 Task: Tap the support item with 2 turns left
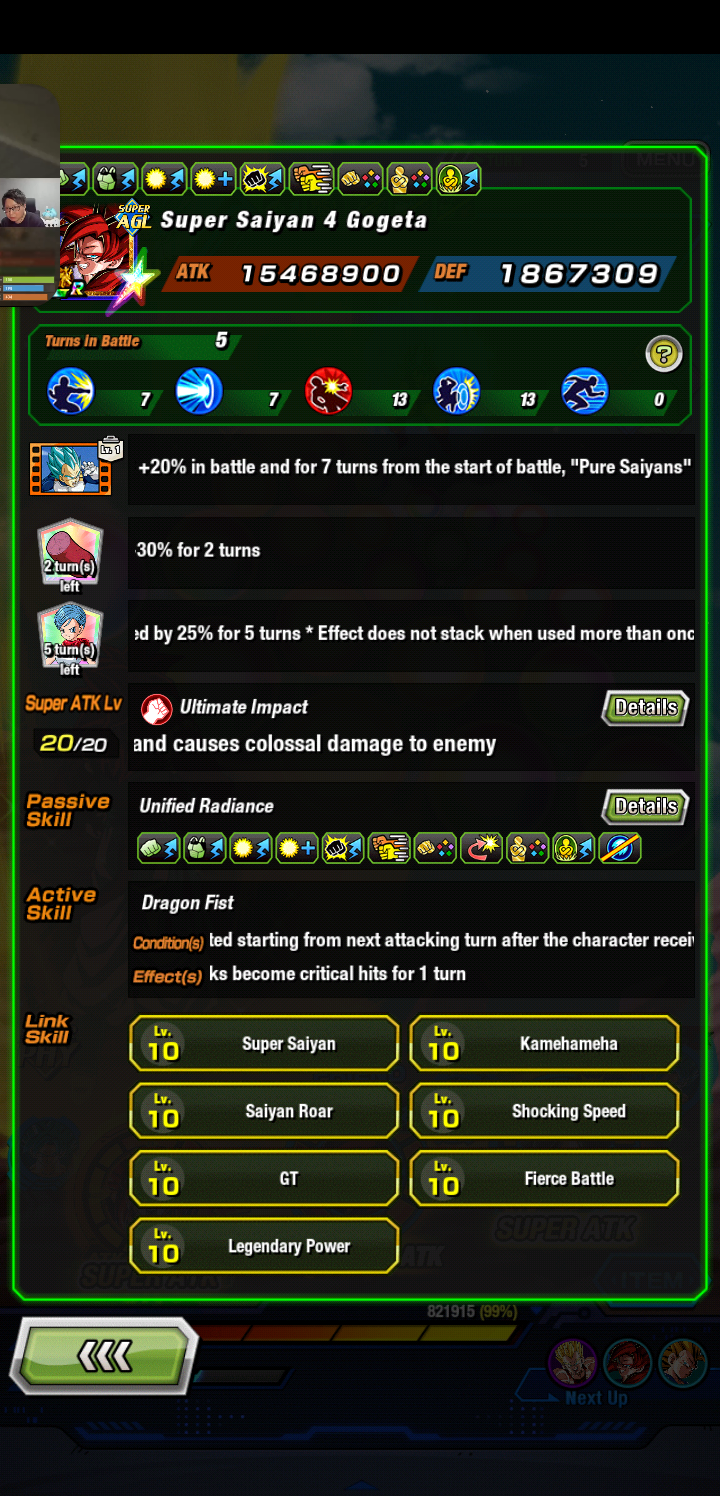69,554
